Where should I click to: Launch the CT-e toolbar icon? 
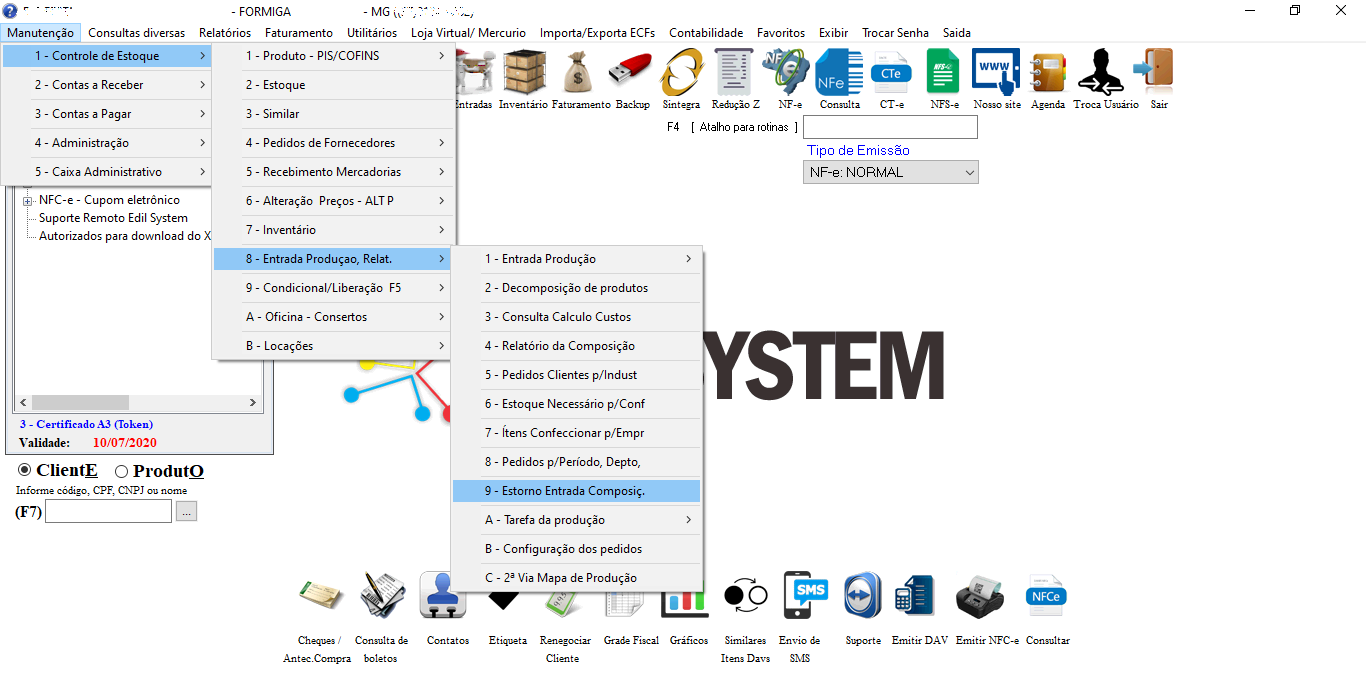tap(890, 74)
